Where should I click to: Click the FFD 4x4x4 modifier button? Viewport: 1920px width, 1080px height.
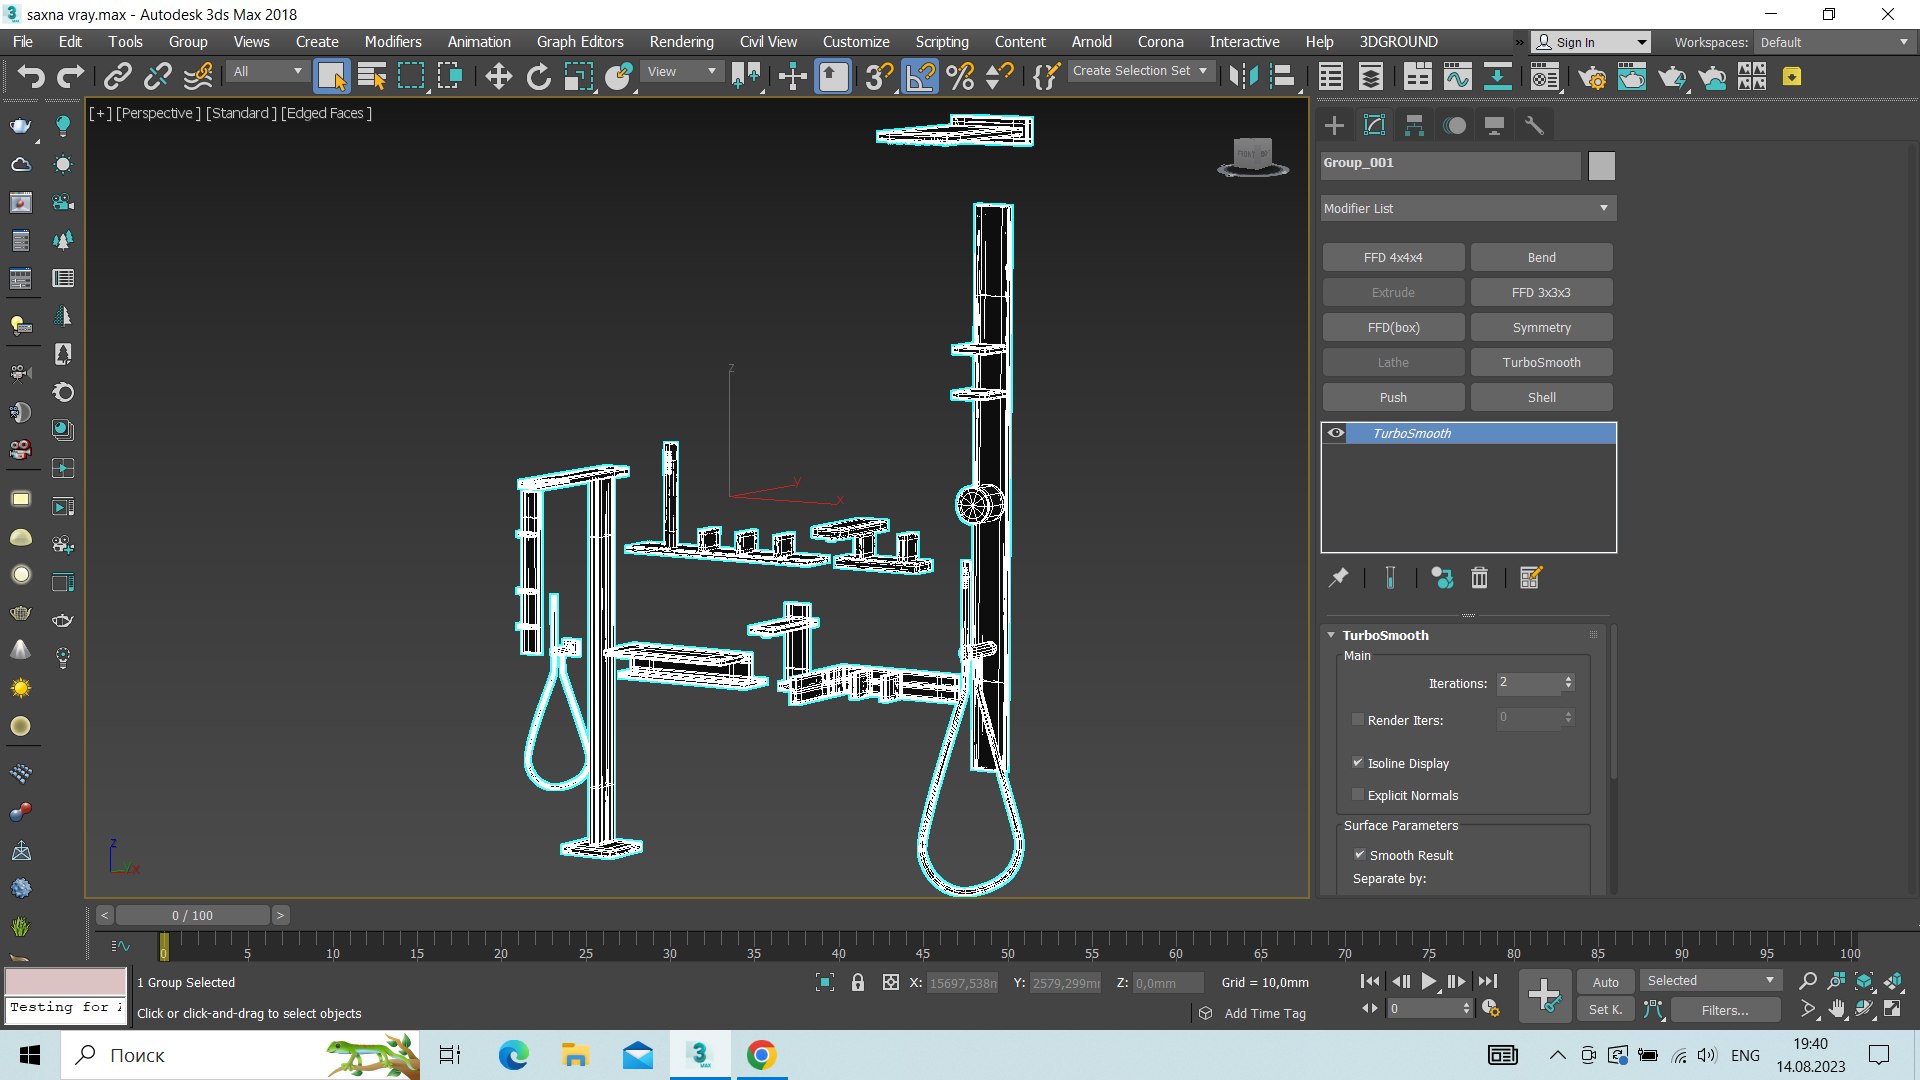(1393, 257)
